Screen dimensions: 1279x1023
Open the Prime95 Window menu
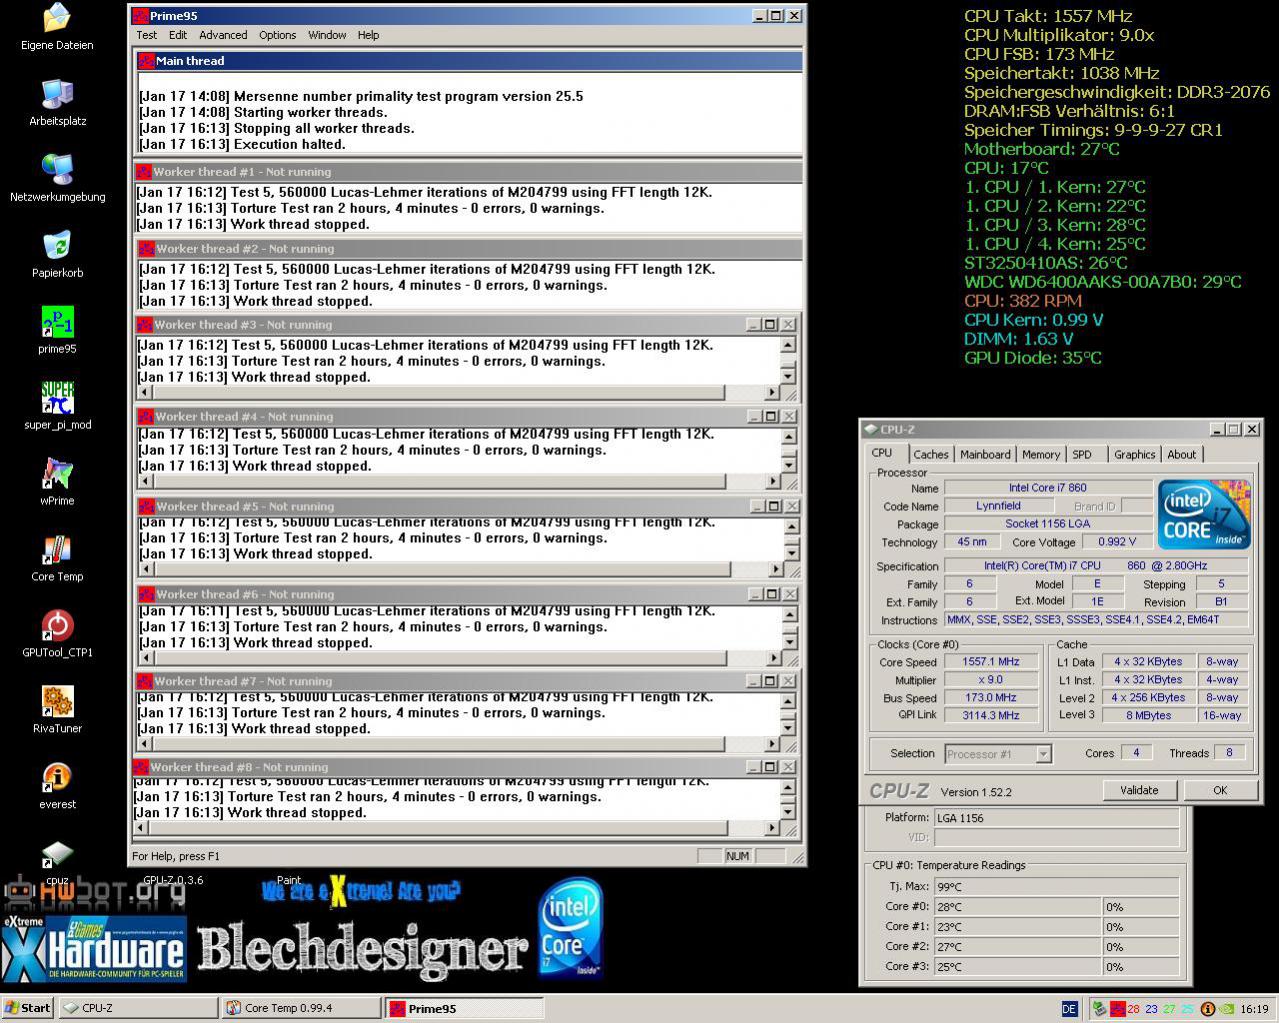click(327, 35)
